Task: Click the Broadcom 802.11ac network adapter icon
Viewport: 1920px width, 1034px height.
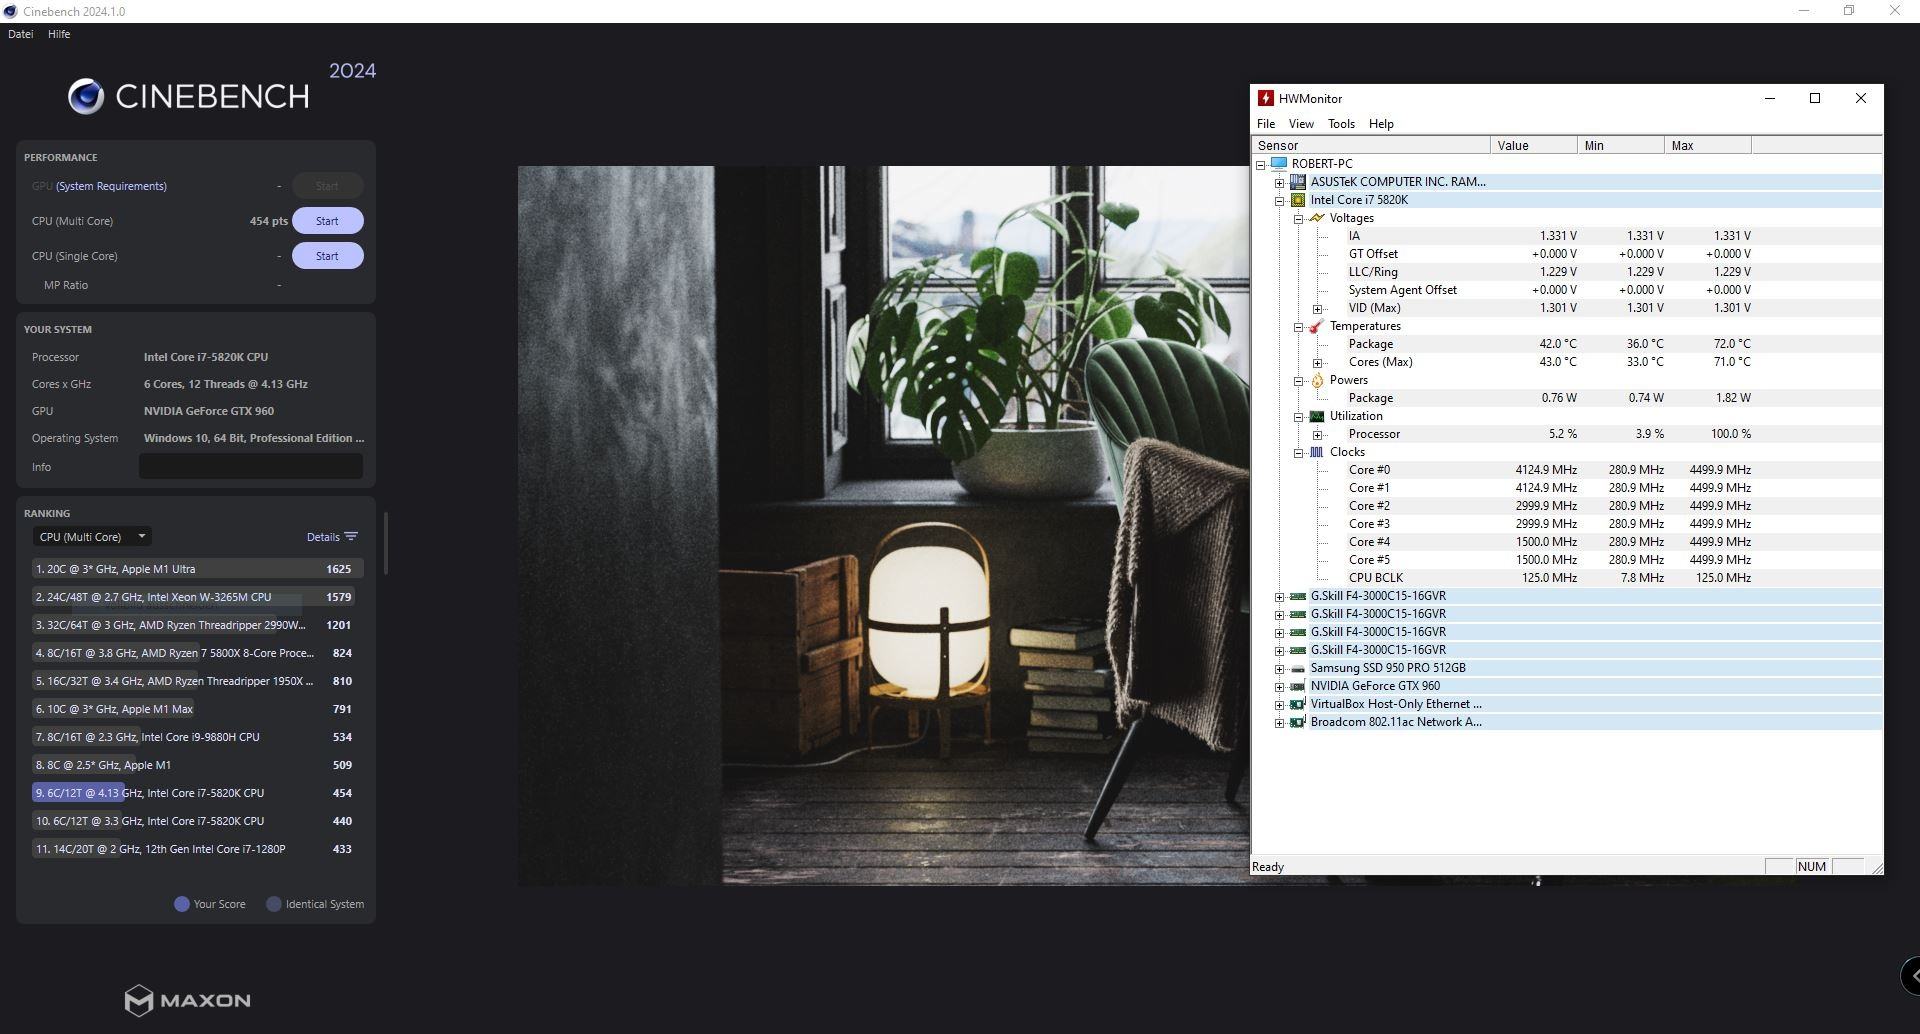Action: click(1298, 722)
